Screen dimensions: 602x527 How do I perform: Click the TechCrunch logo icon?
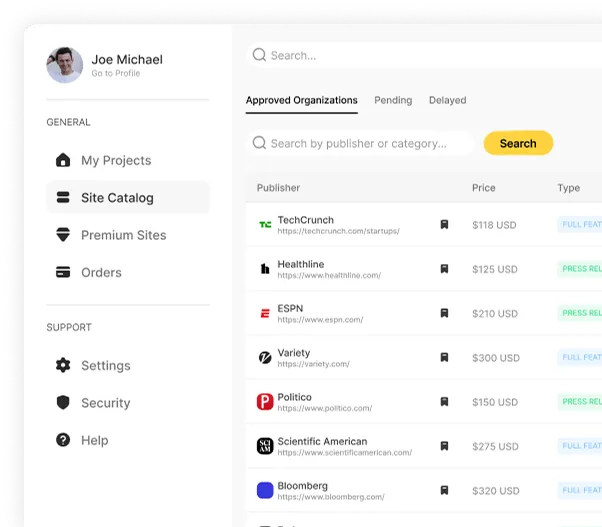pyautogui.click(x=265, y=225)
